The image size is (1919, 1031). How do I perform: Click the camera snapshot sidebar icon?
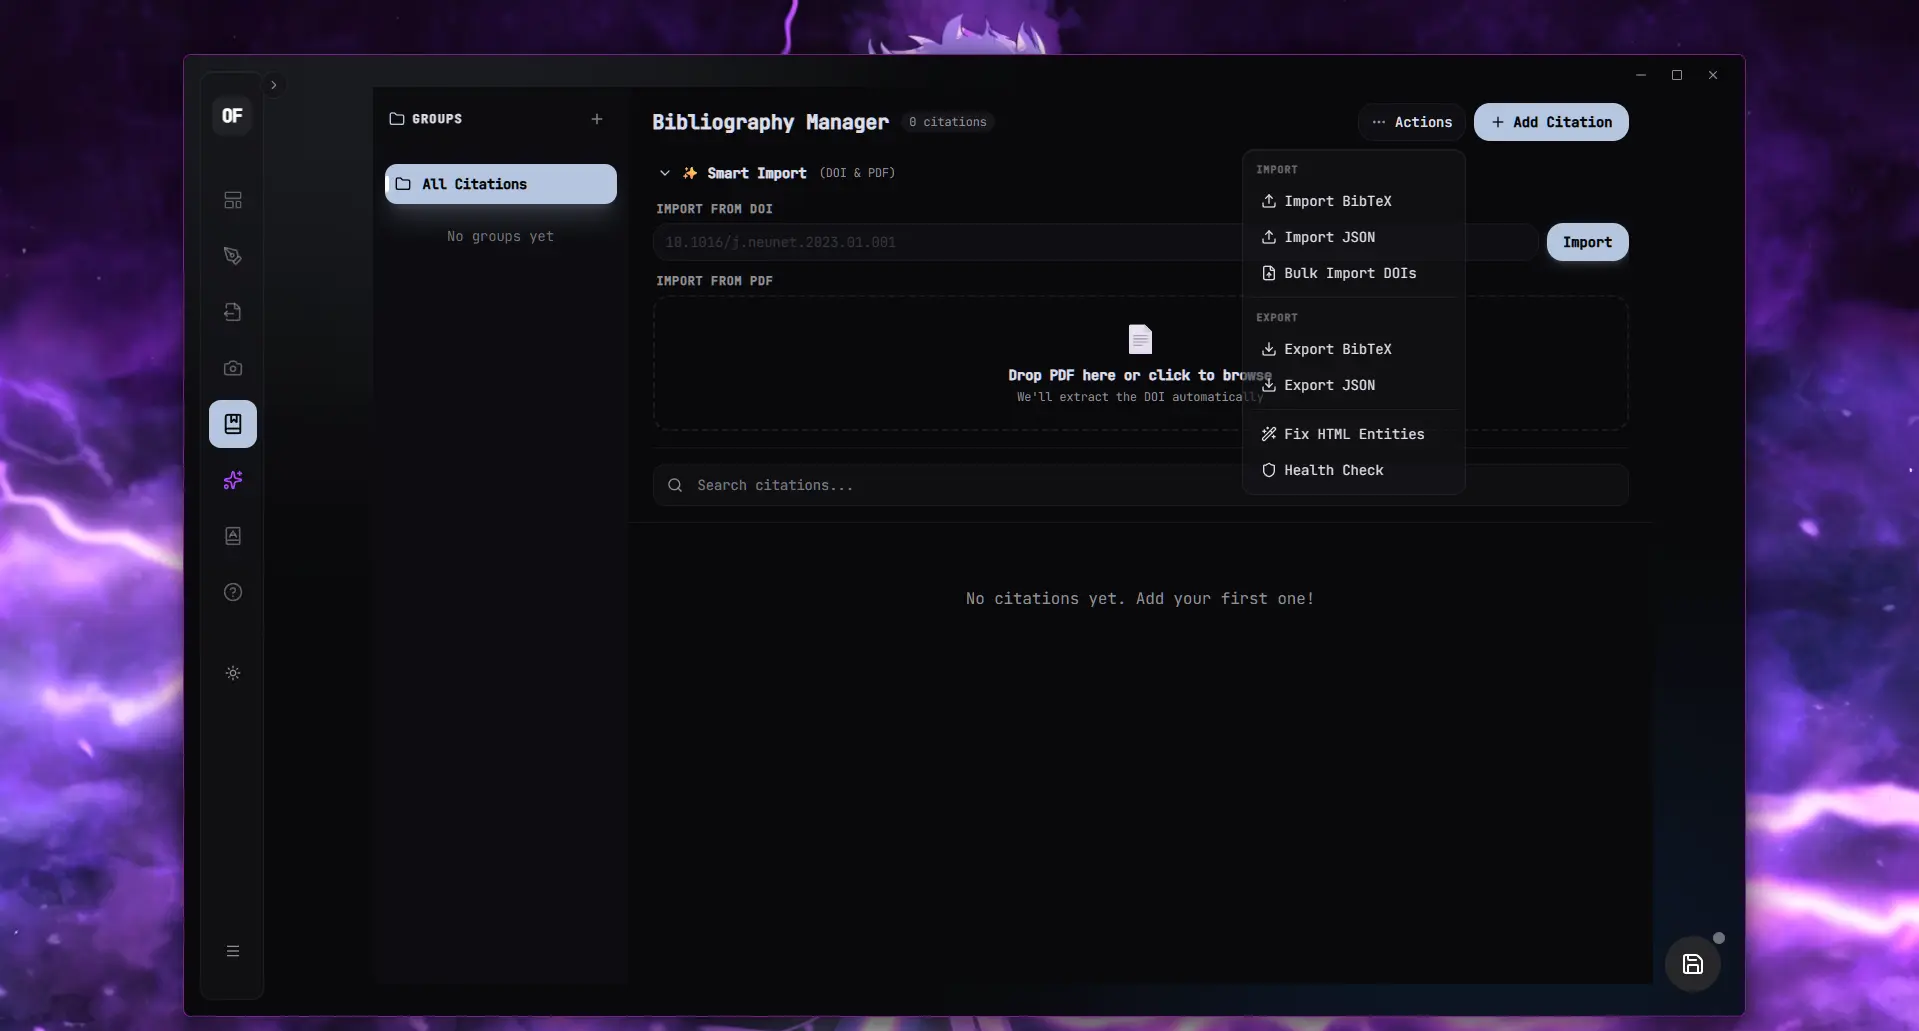[233, 368]
